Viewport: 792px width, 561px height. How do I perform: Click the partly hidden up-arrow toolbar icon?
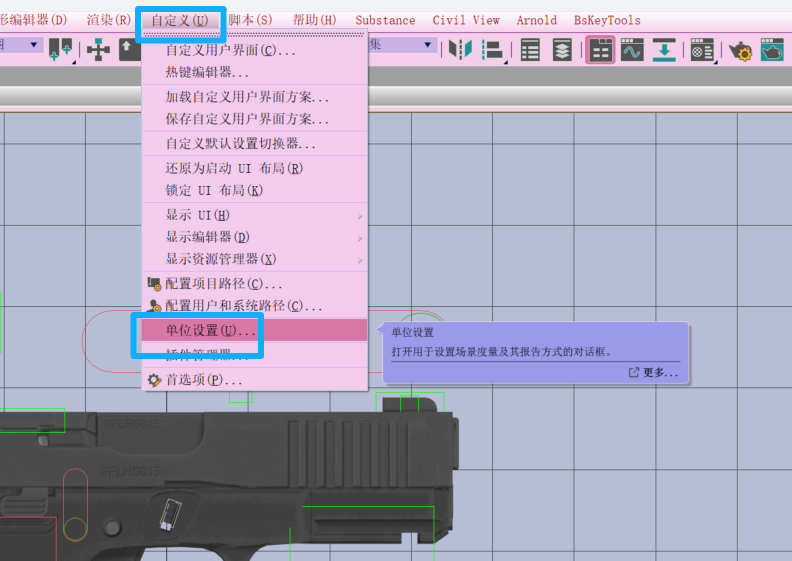coord(130,50)
